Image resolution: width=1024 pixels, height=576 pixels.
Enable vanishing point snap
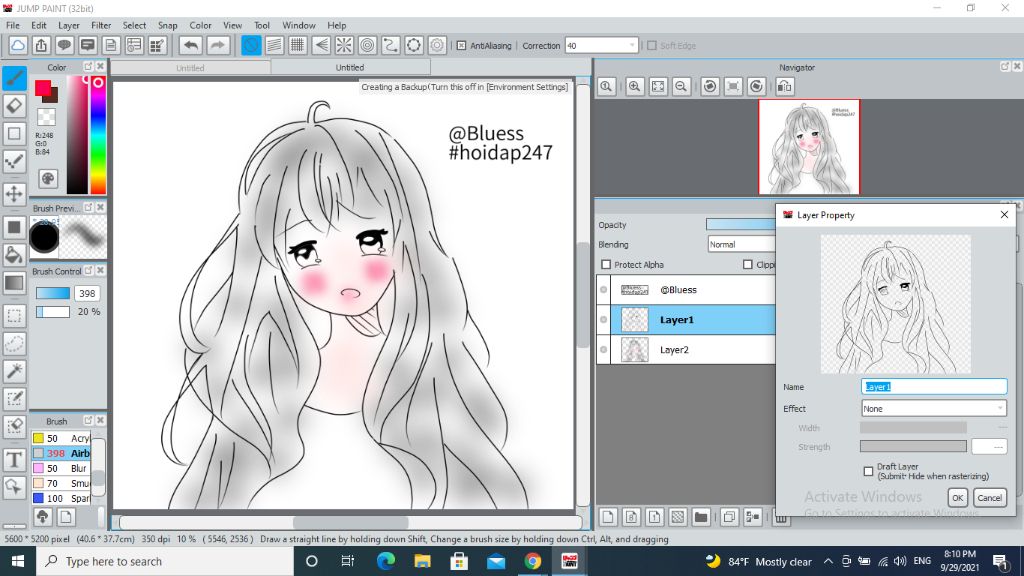click(321, 45)
